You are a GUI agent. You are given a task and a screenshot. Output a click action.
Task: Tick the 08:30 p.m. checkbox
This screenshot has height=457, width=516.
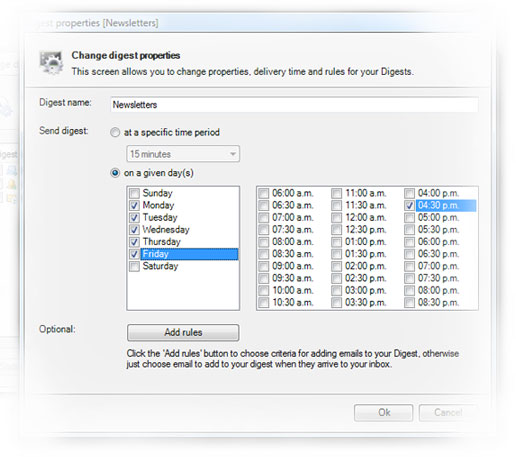pos(409,303)
